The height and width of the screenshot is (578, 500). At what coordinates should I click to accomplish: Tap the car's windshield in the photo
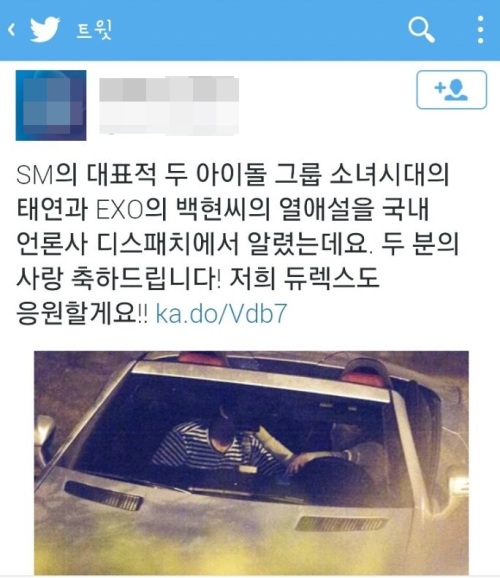coord(240,435)
